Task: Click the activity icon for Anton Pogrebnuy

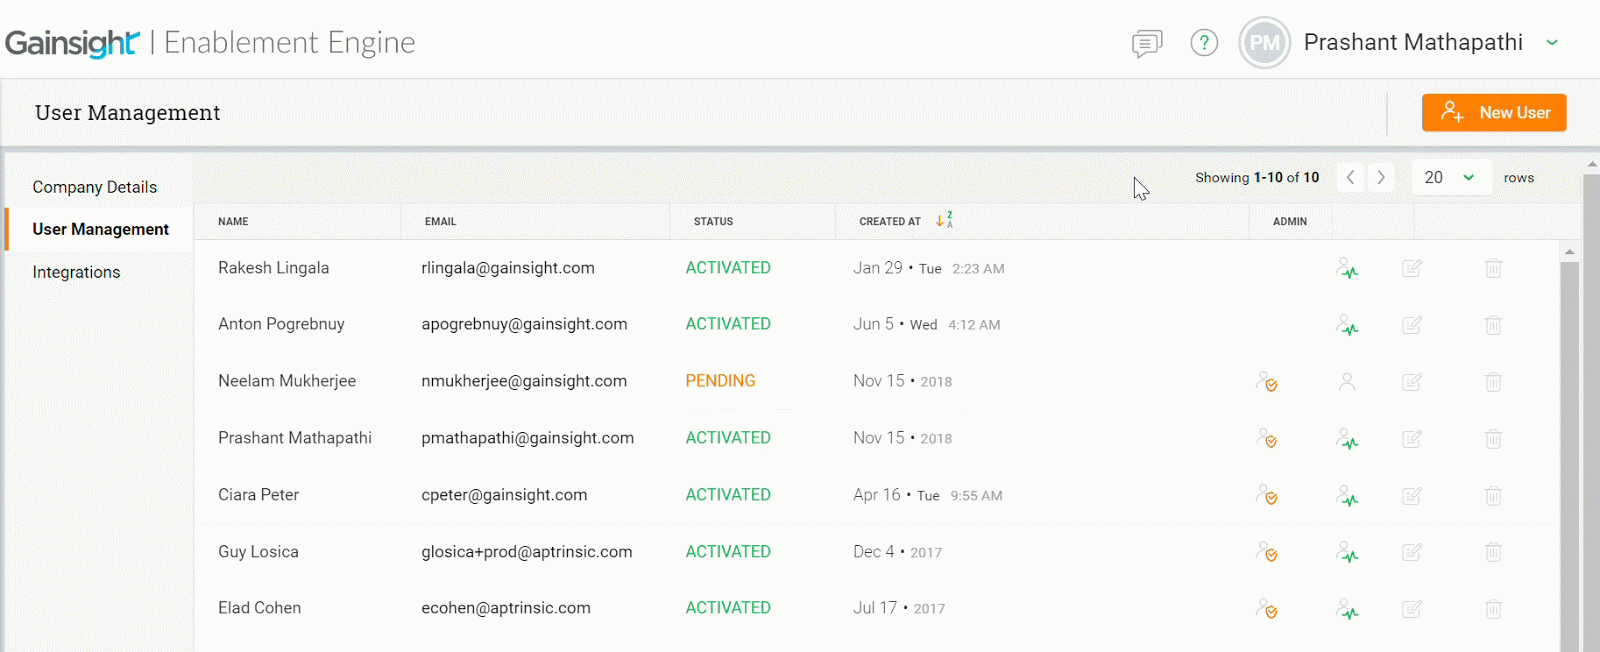Action: click(x=1348, y=325)
